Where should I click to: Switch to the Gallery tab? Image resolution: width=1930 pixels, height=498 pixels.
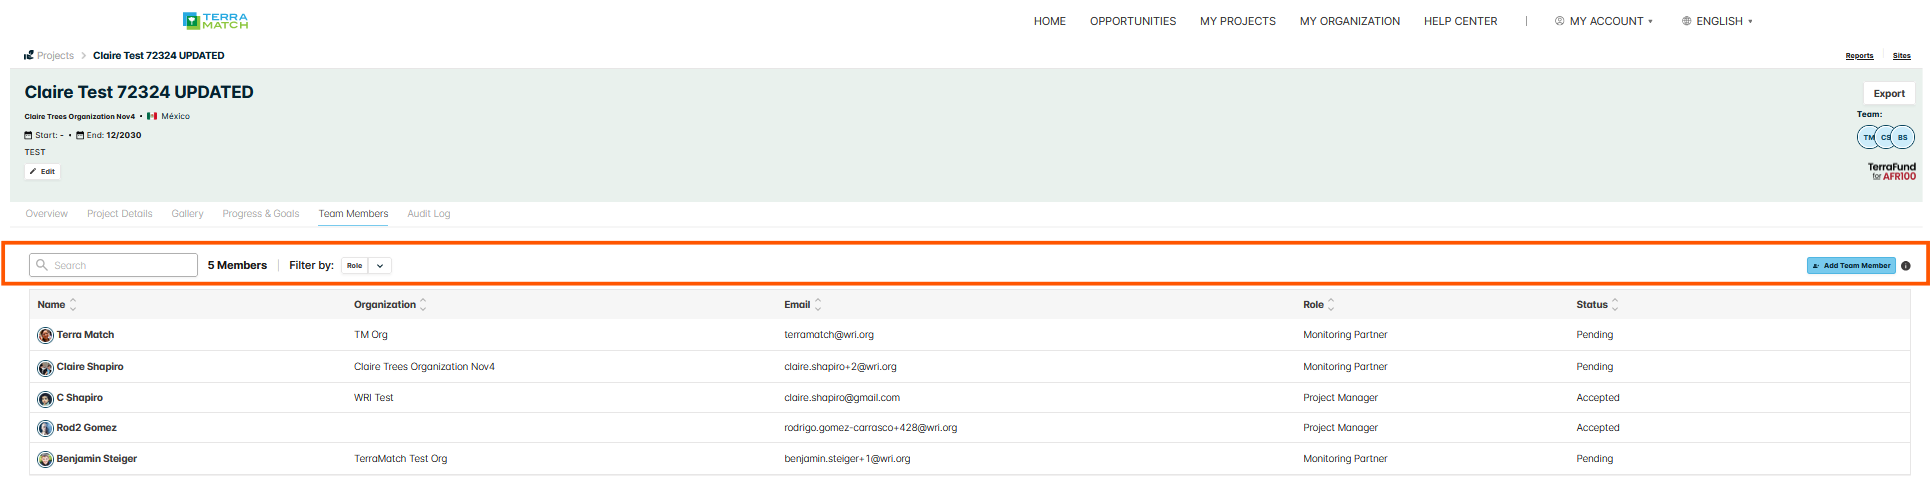(187, 214)
